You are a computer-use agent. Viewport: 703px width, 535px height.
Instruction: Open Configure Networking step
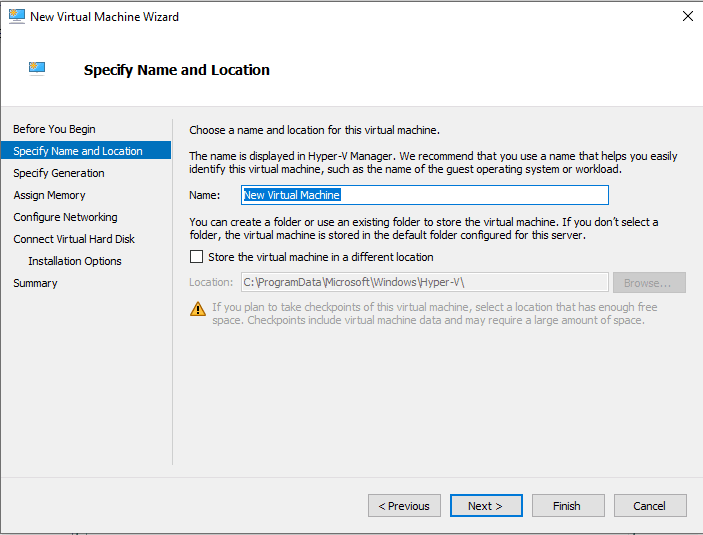[x=65, y=217]
